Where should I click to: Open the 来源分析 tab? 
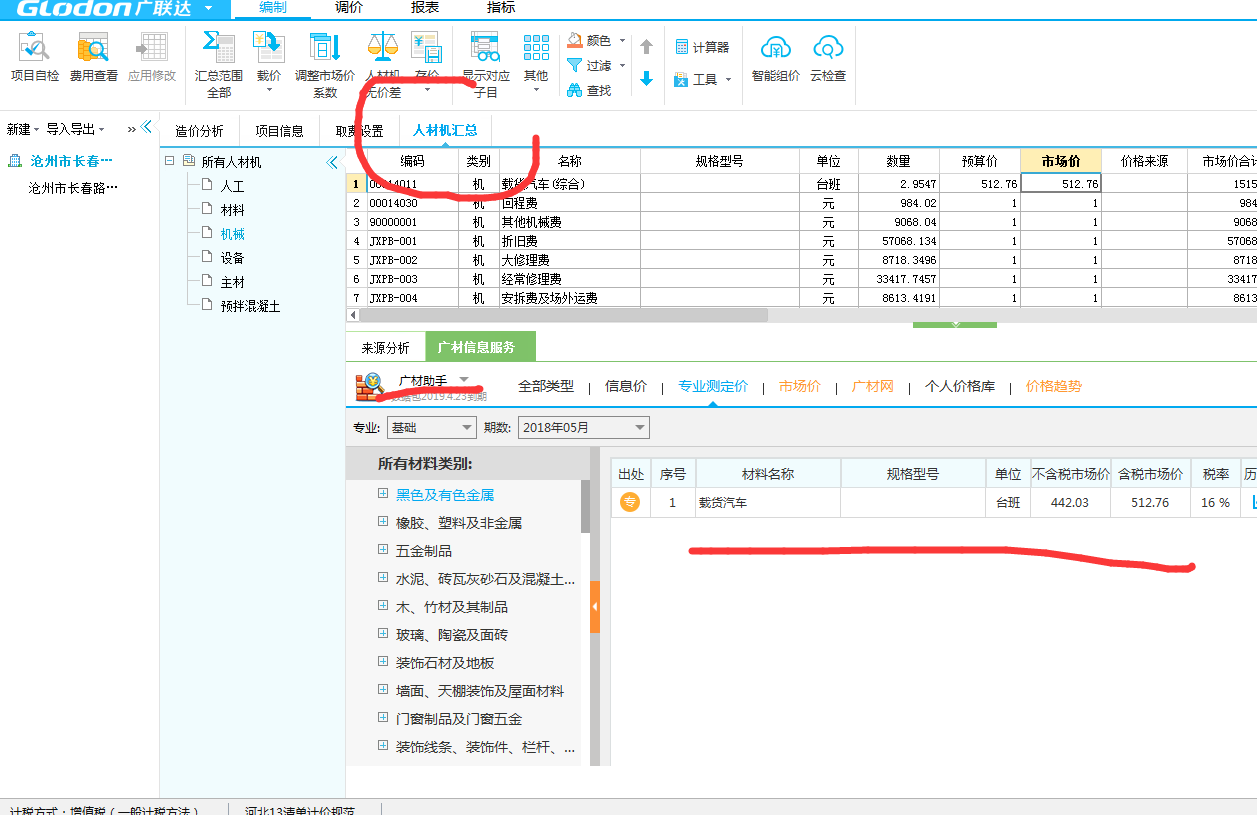[385, 348]
